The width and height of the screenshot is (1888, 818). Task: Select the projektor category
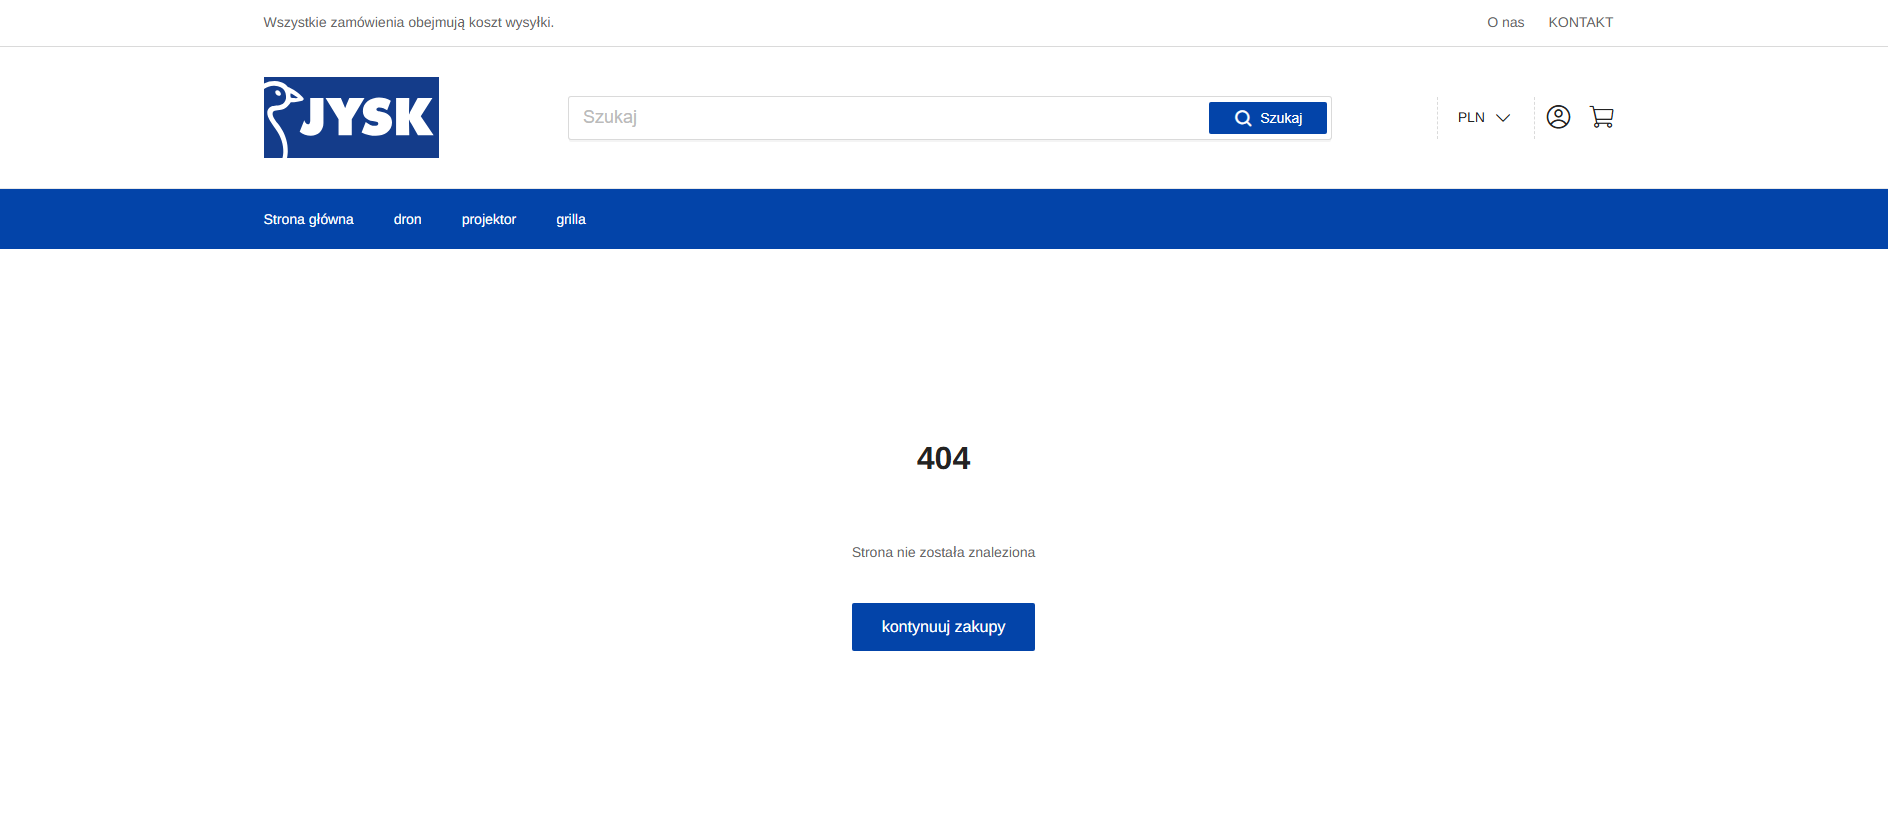point(489,219)
